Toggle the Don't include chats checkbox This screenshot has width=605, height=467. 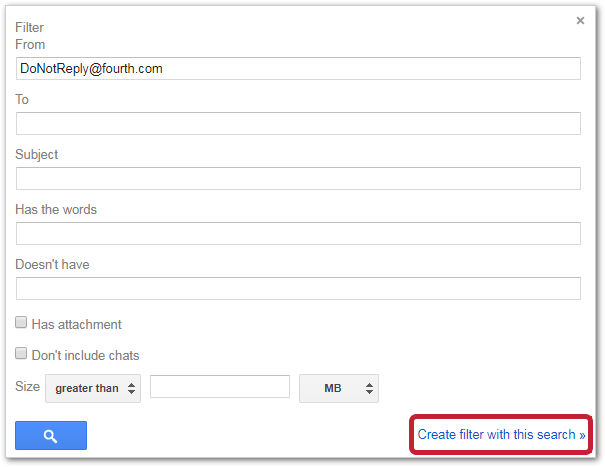[x=21, y=354]
